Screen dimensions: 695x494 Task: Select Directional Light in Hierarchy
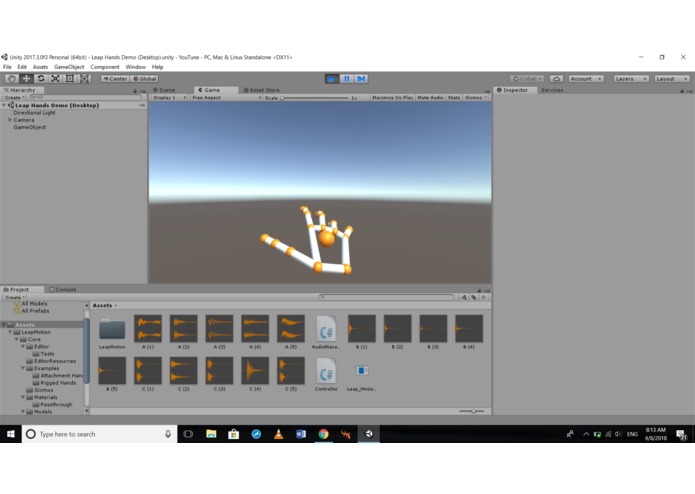coord(35,113)
